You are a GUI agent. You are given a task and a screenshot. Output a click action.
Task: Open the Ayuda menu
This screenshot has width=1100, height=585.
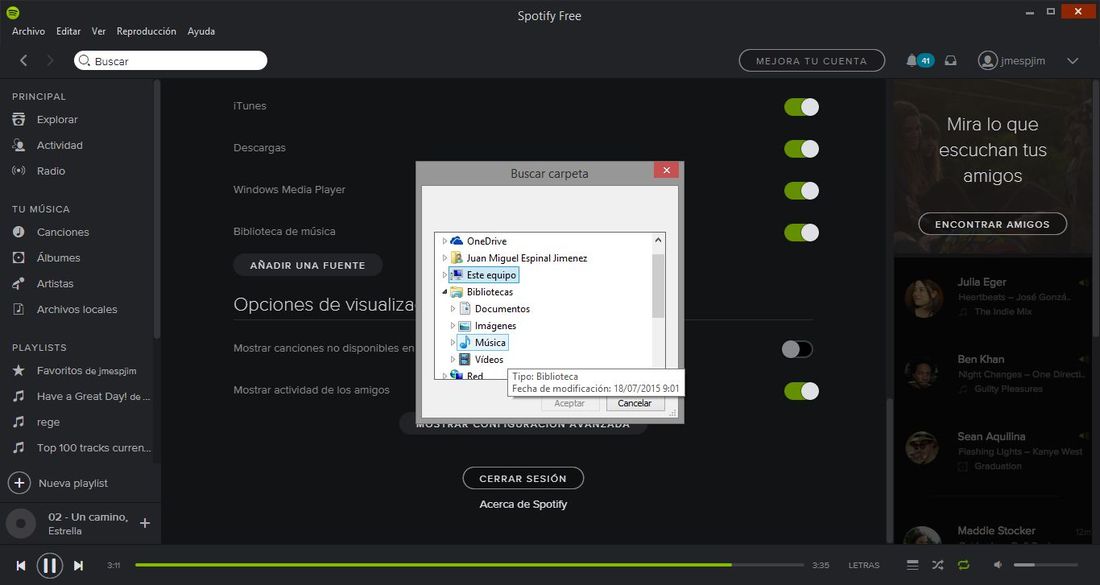pyautogui.click(x=201, y=31)
